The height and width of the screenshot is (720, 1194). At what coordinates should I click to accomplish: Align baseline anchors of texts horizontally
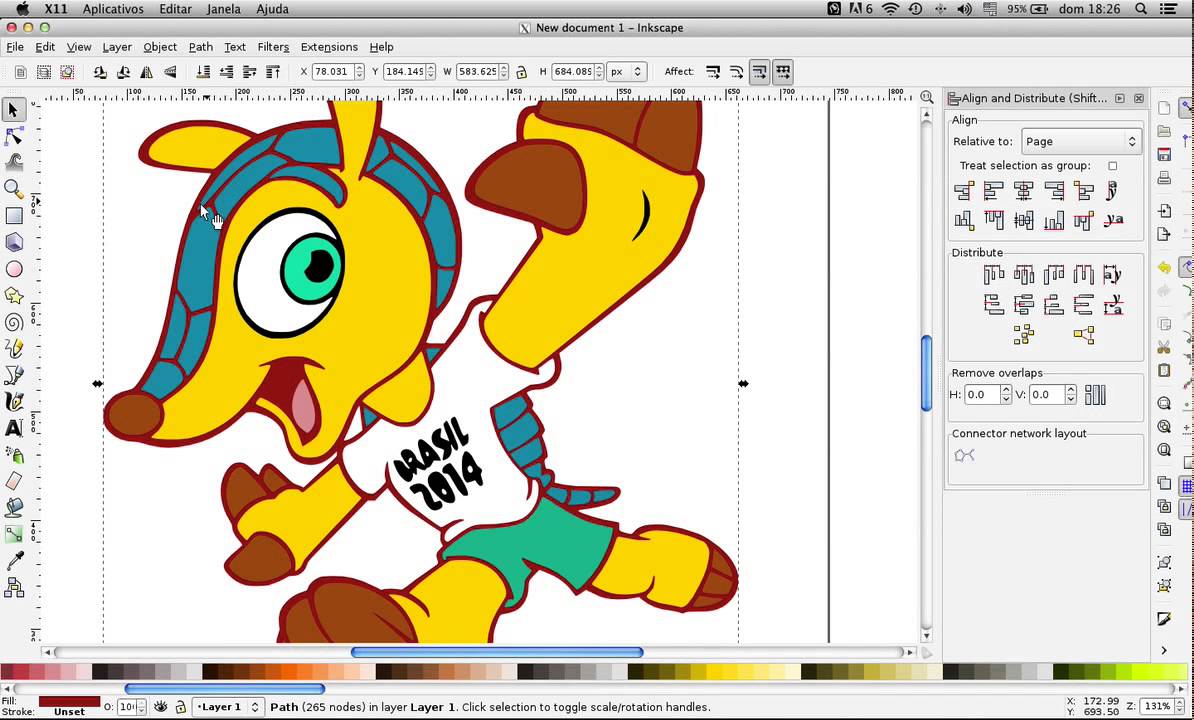tap(1113, 190)
